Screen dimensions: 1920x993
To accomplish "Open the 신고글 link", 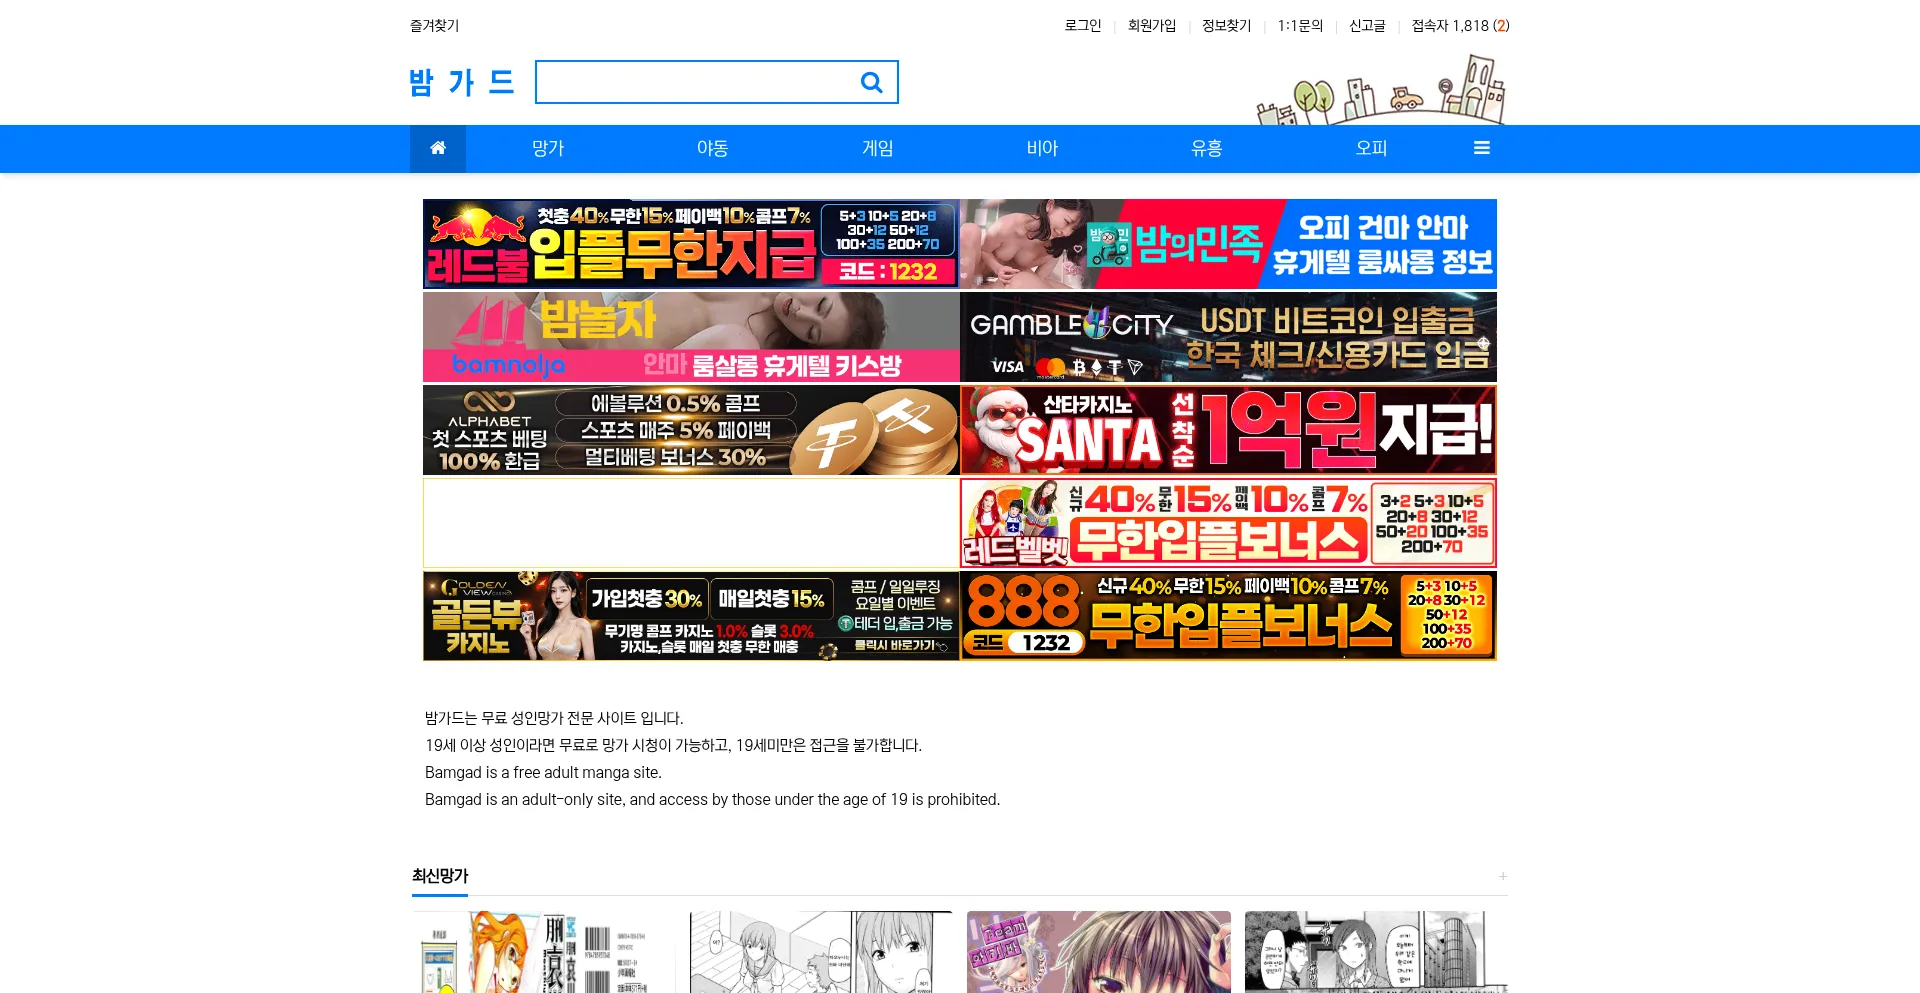I will (x=1367, y=26).
